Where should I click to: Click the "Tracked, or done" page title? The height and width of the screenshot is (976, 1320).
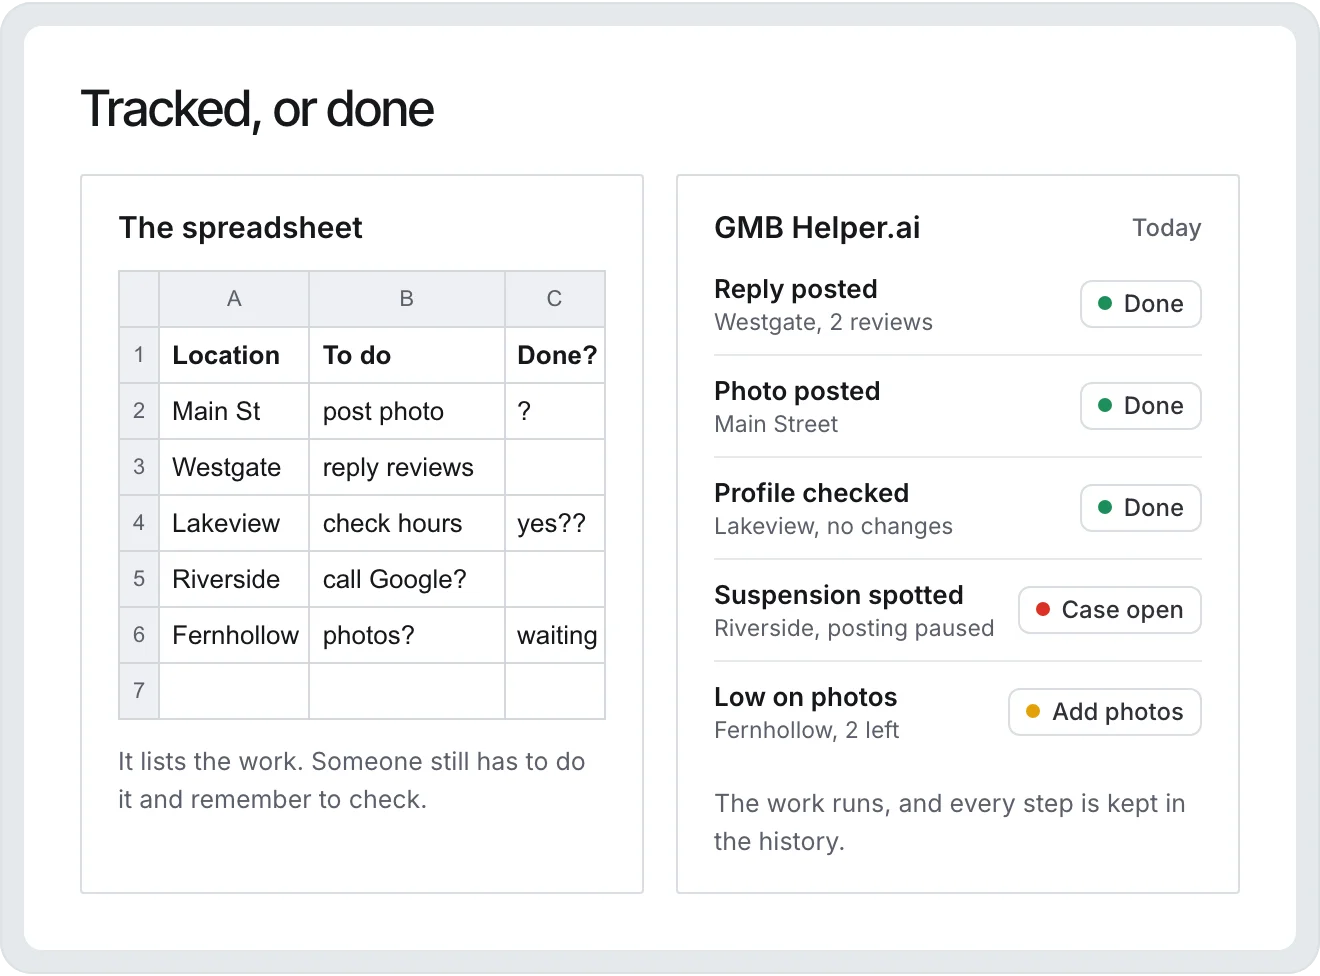(258, 109)
